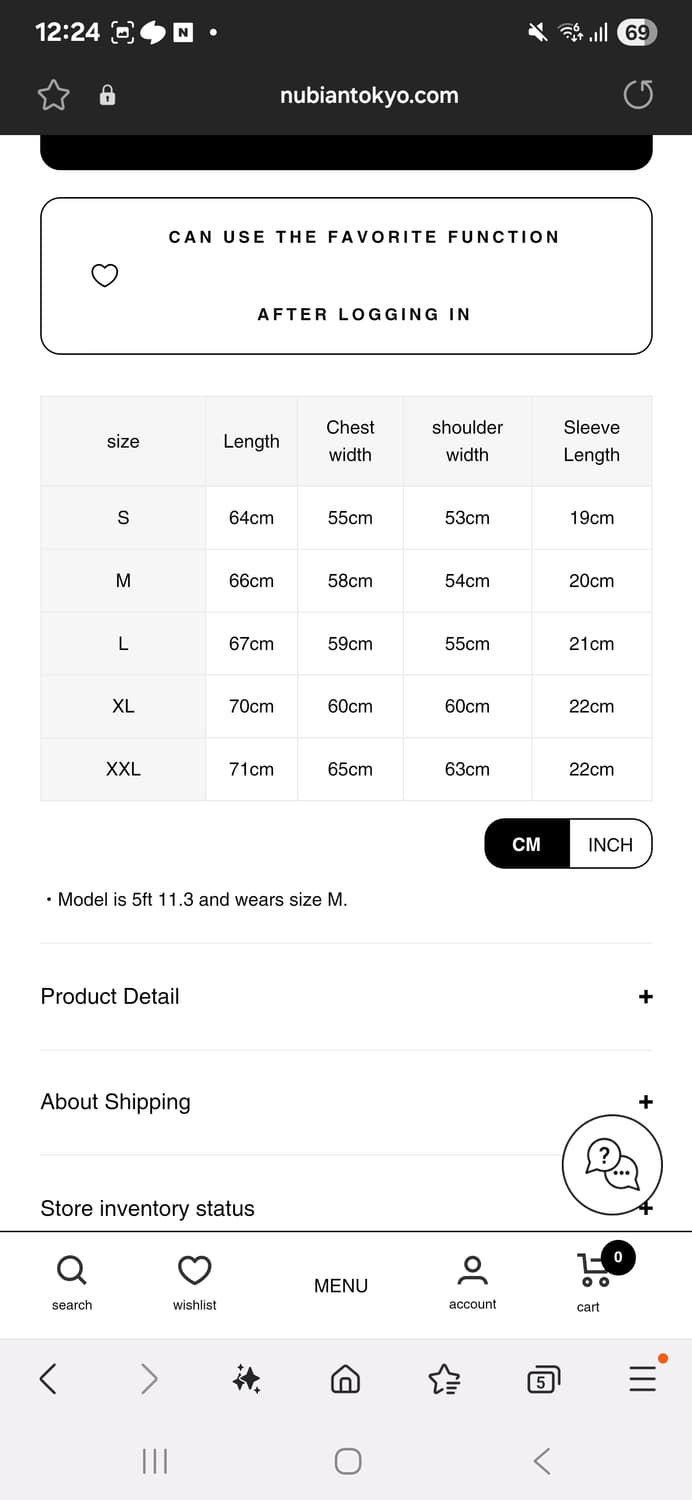
Task: Open the wishlist heart icon
Action: (x=194, y=1270)
